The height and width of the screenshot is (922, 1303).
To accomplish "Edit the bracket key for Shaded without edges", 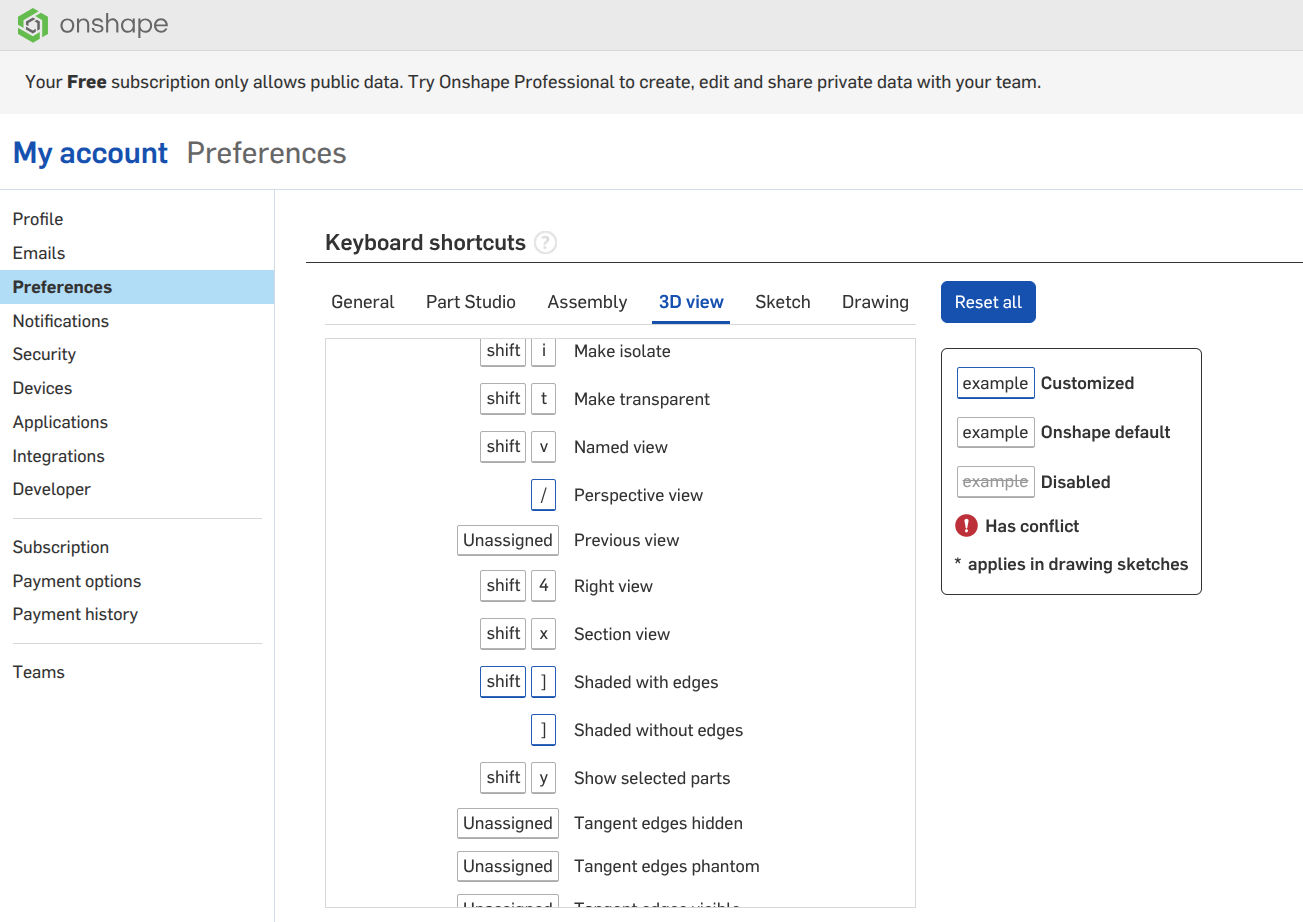I will tap(543, 730).
